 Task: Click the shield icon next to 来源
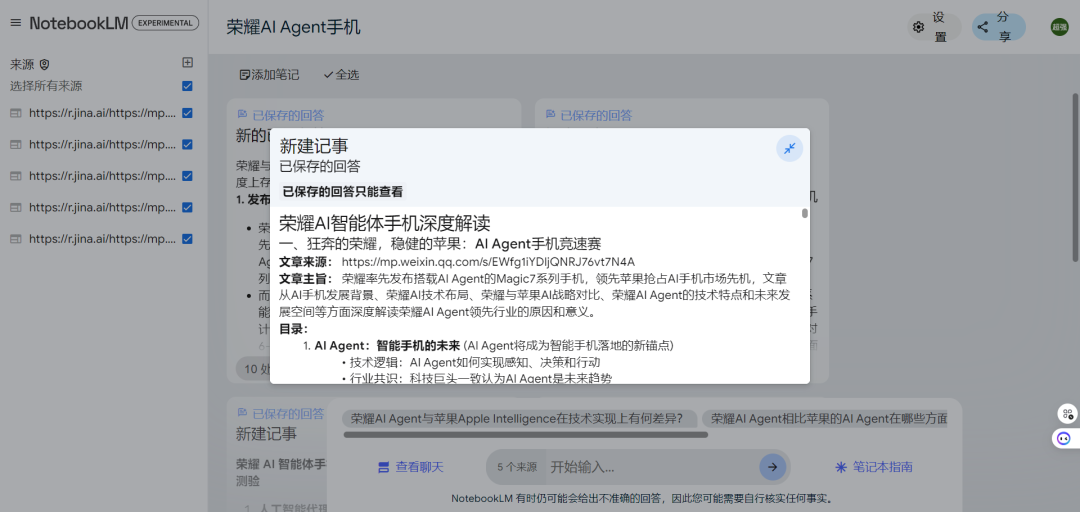pyautogui.click(x=44, y=64)
